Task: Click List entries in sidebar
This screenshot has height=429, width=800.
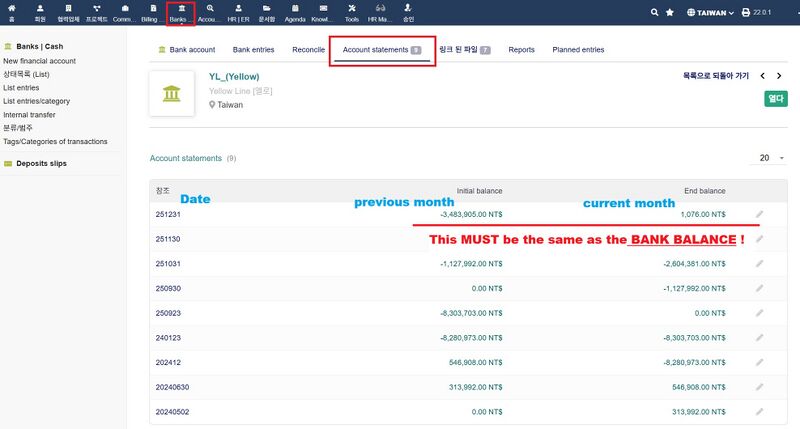Action: (x=21, y=88)
